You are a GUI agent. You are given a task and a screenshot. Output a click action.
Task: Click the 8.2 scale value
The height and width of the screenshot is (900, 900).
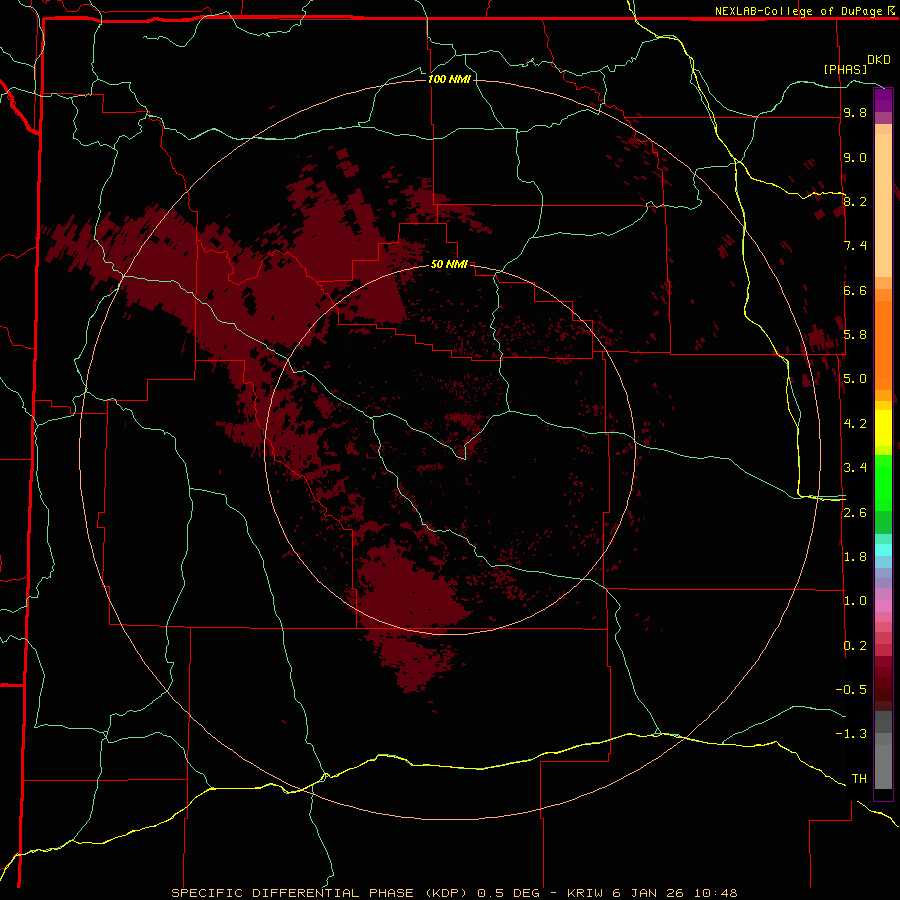pyautogui.click(x=855, y=201)
